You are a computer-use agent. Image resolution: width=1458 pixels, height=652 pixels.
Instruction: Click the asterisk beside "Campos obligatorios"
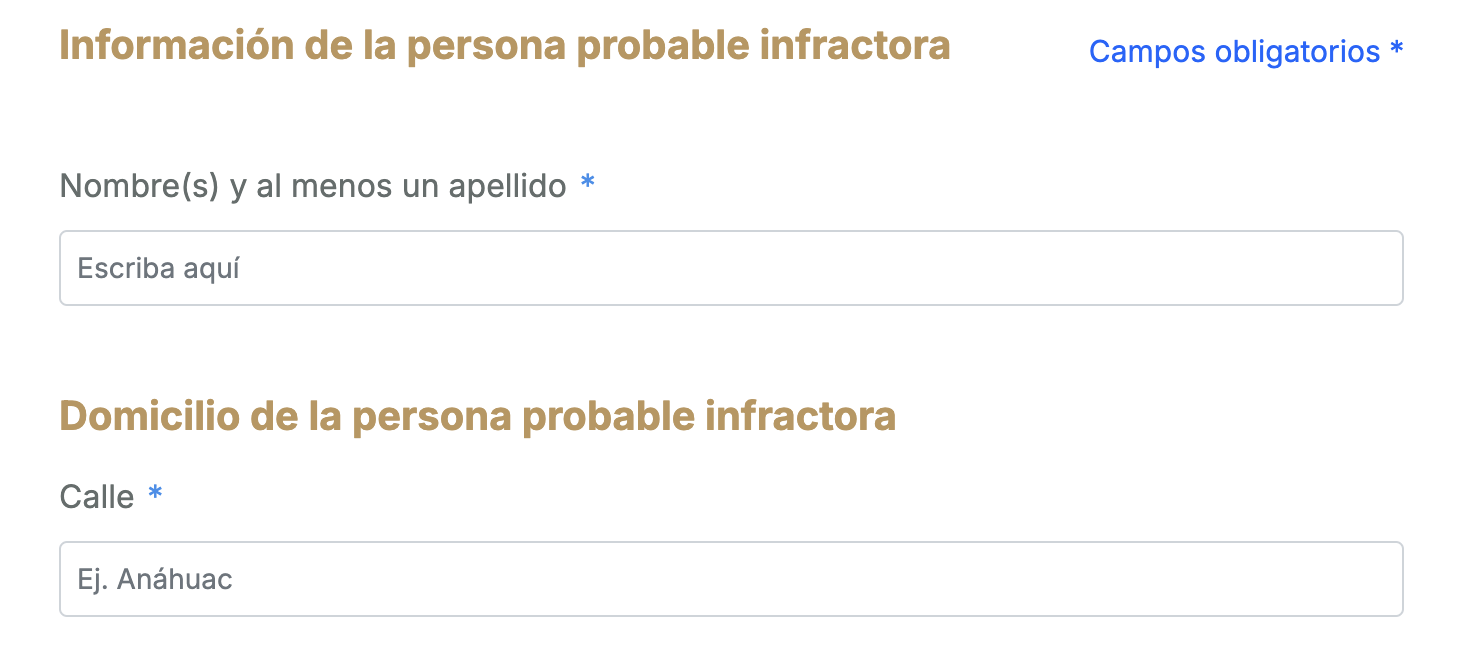(1397, 50)
